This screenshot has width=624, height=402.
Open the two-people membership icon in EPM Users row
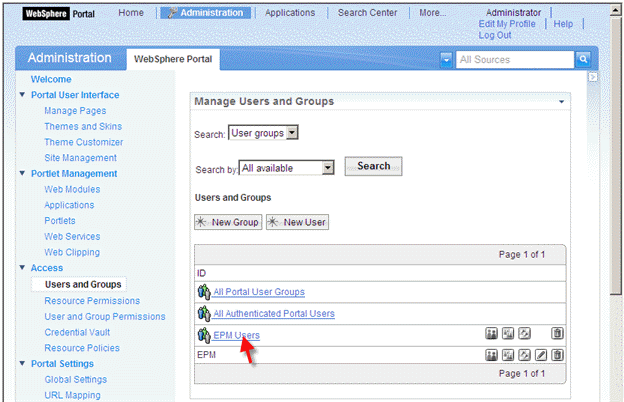[x=491, y=334]
